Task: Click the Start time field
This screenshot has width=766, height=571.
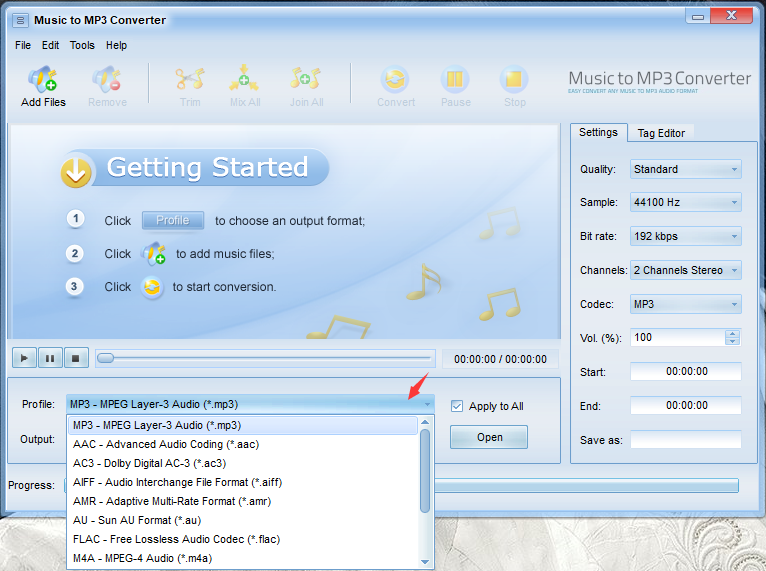Action: [x=686, y=372]
